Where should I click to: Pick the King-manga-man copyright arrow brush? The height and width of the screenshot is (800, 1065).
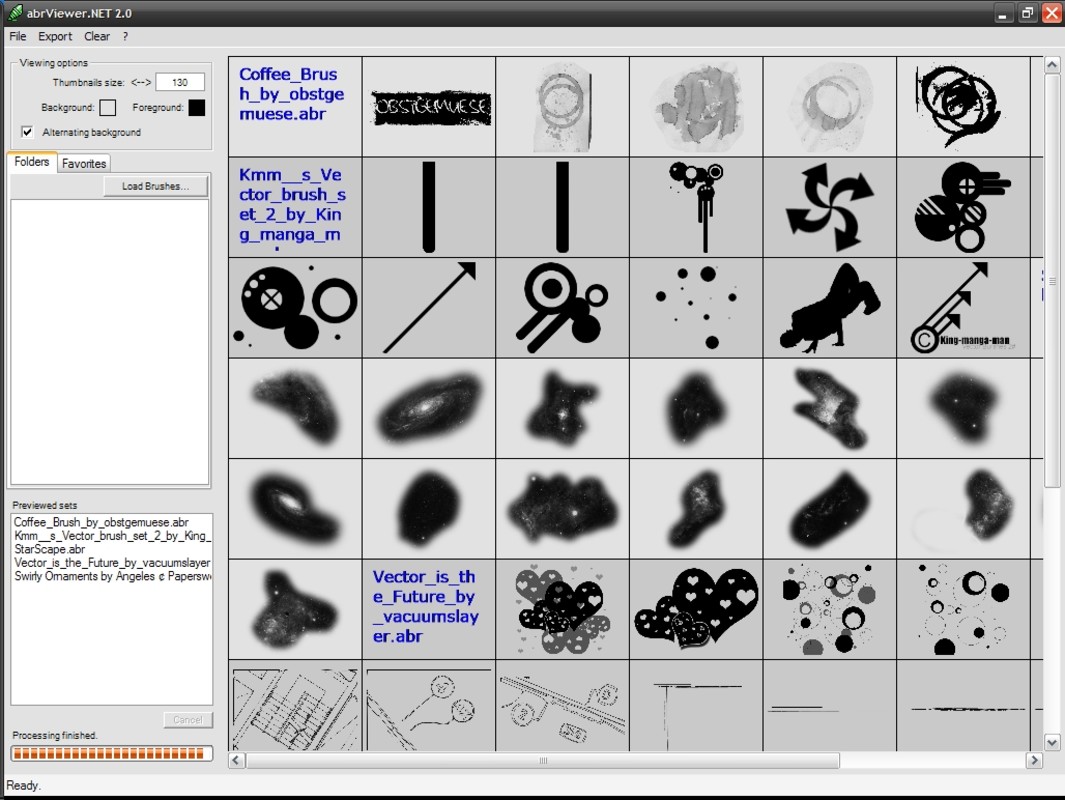point(963,308)
